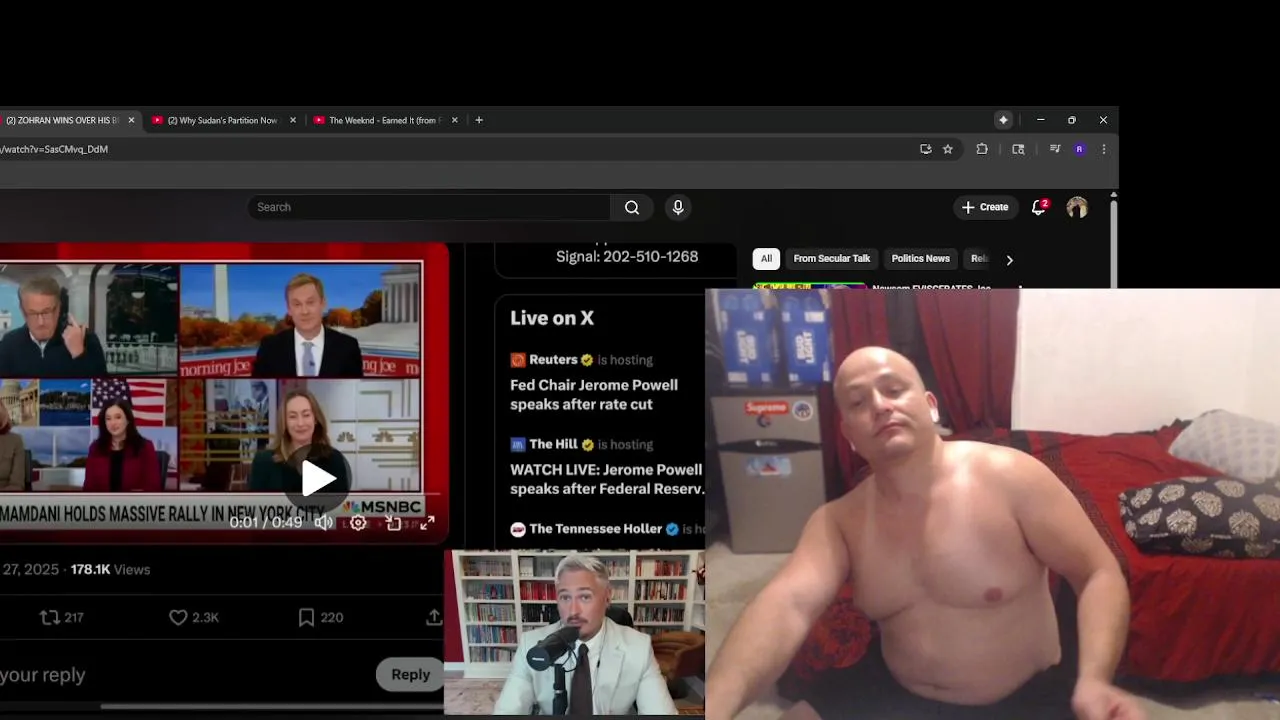Click the YouTube search magnifier button

point(632,207)
